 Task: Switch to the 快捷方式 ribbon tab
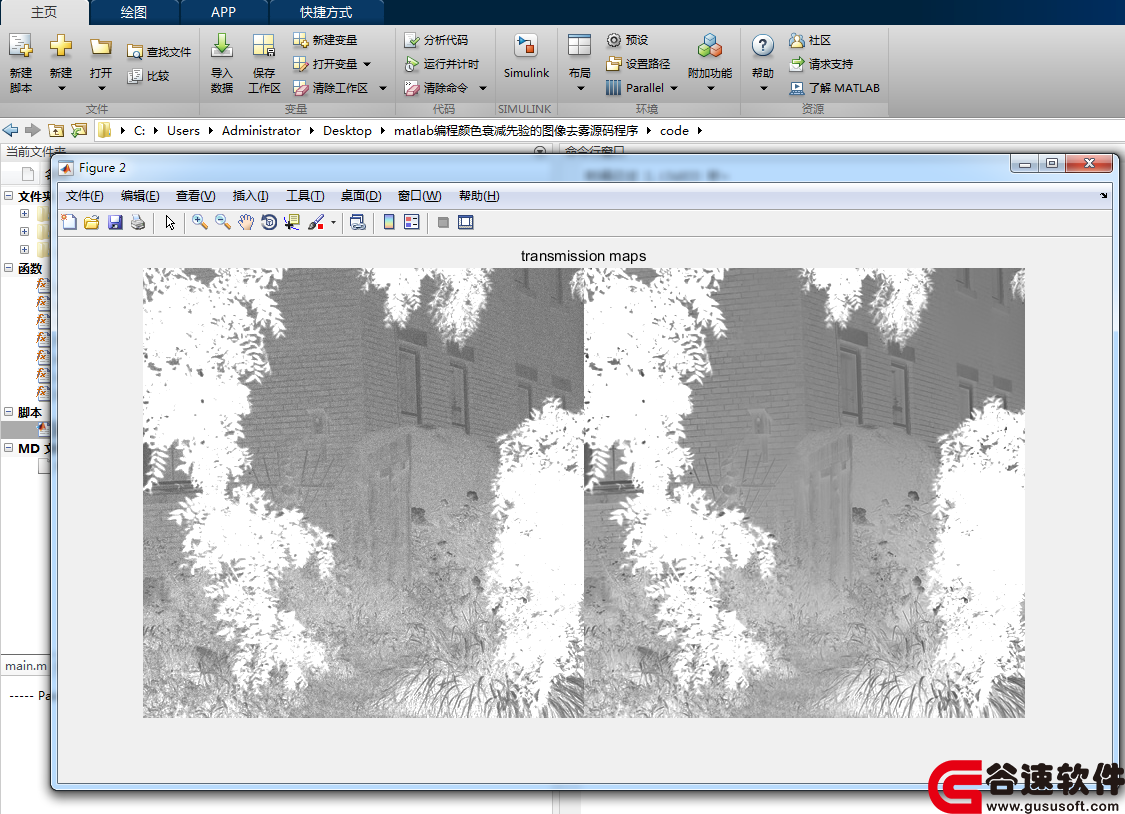click(326, 12)
